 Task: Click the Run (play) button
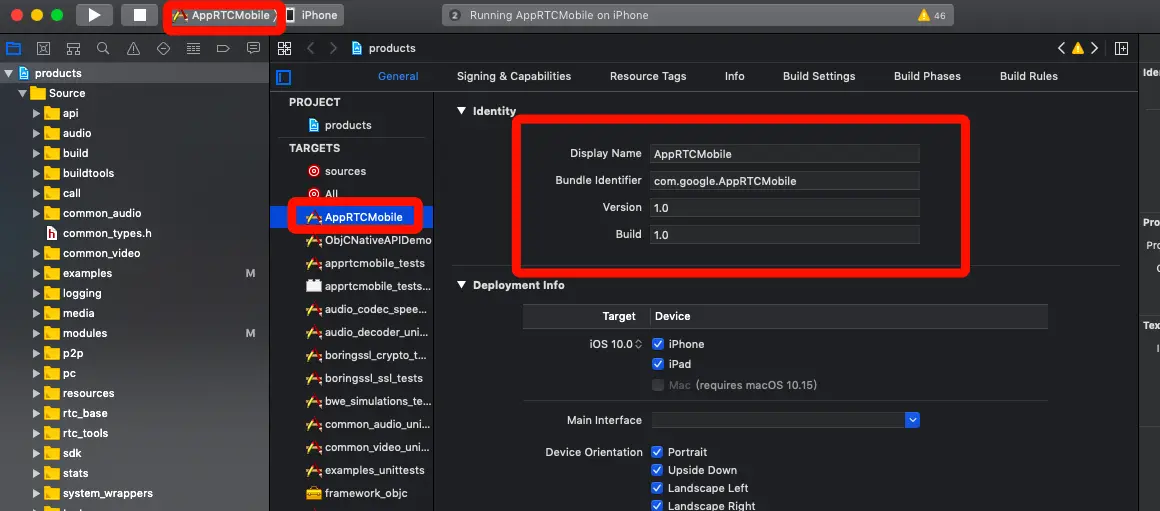coord(94,15)
